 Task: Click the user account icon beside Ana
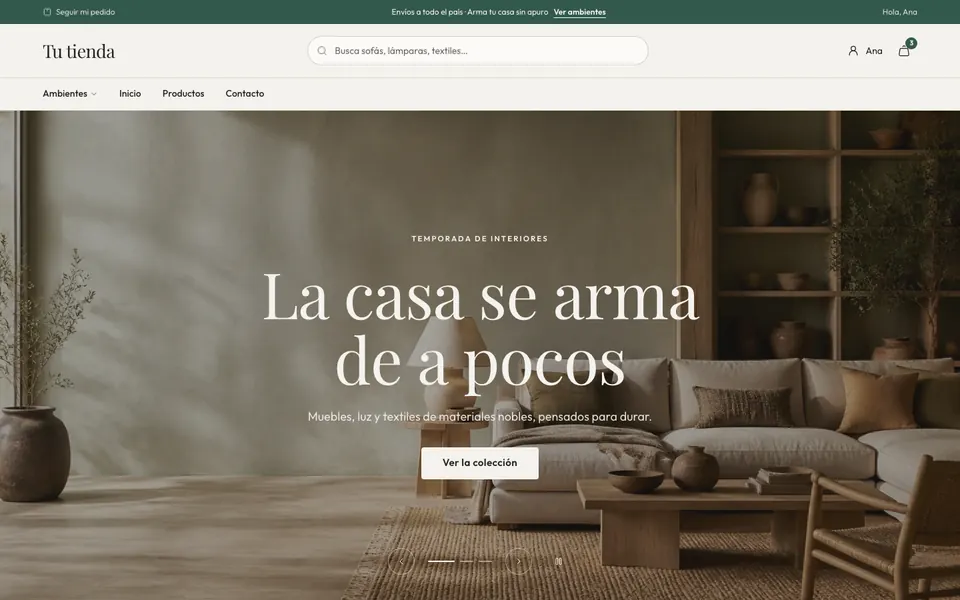click(853, 51)
